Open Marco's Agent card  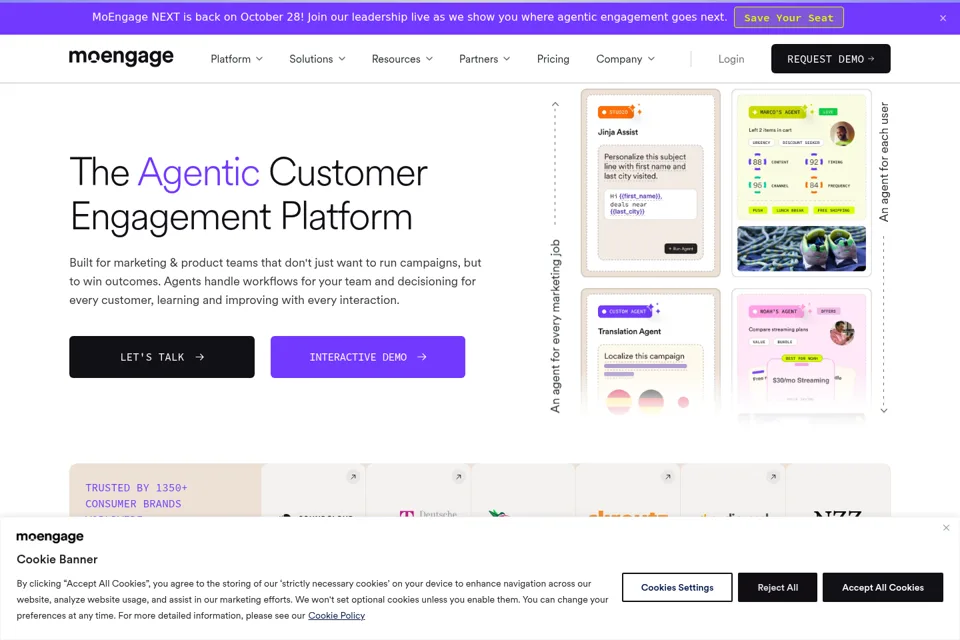(x=801, y=183)
